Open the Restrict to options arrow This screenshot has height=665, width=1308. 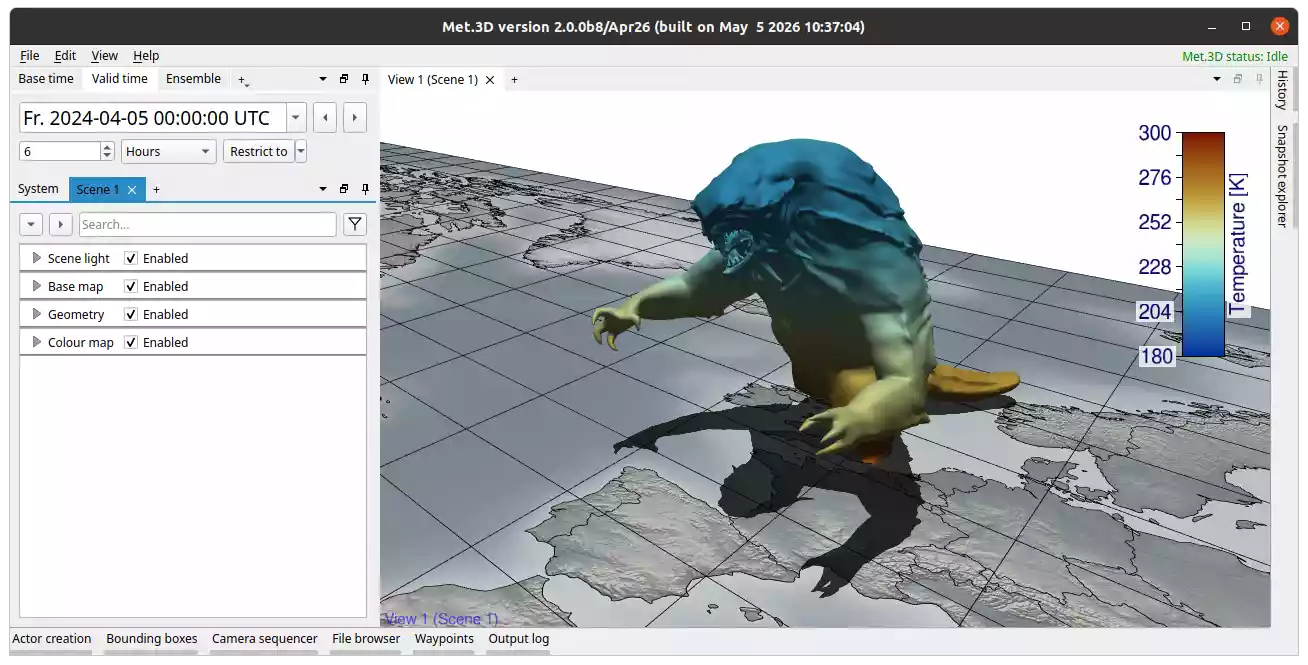click(x=301, y=151)
